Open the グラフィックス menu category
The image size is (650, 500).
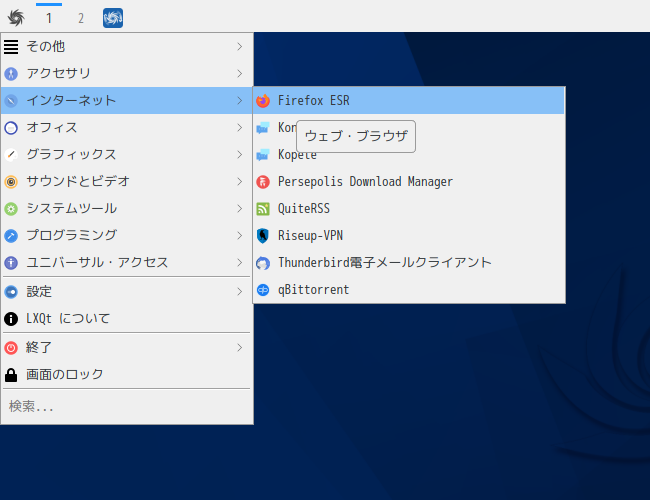(x=127, y=155)
